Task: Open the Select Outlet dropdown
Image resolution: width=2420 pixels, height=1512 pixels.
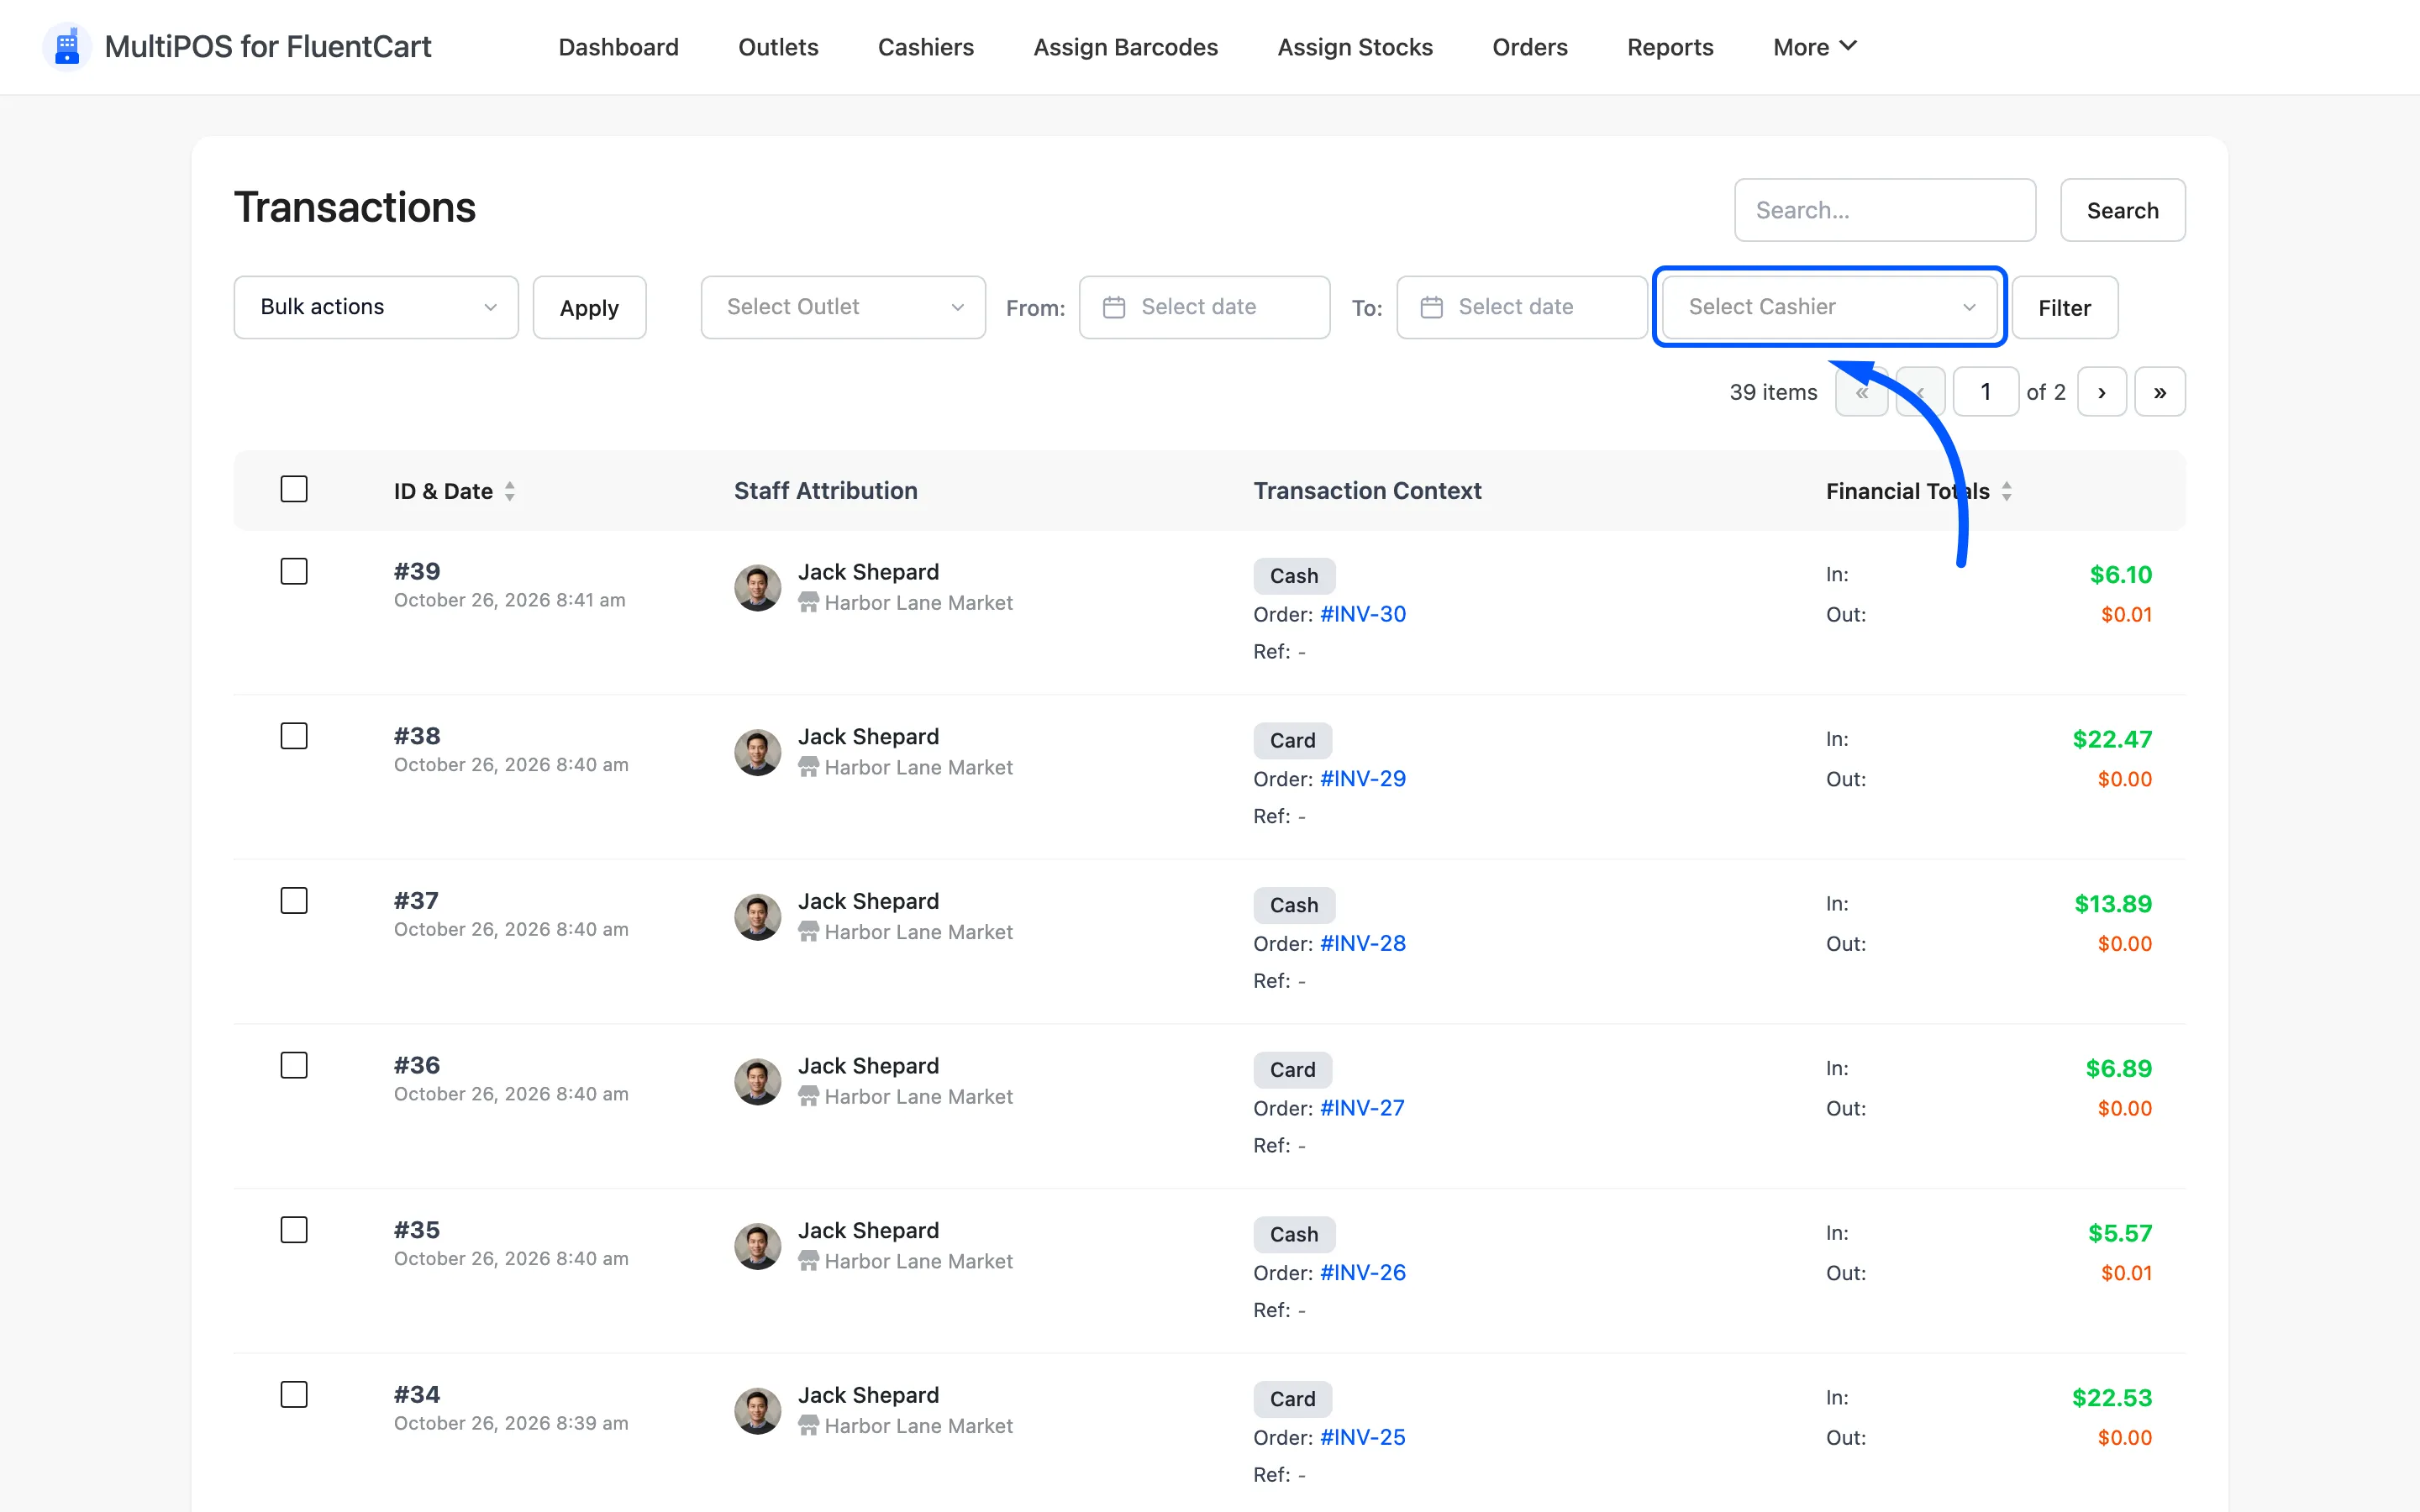Action: point(843,307)
